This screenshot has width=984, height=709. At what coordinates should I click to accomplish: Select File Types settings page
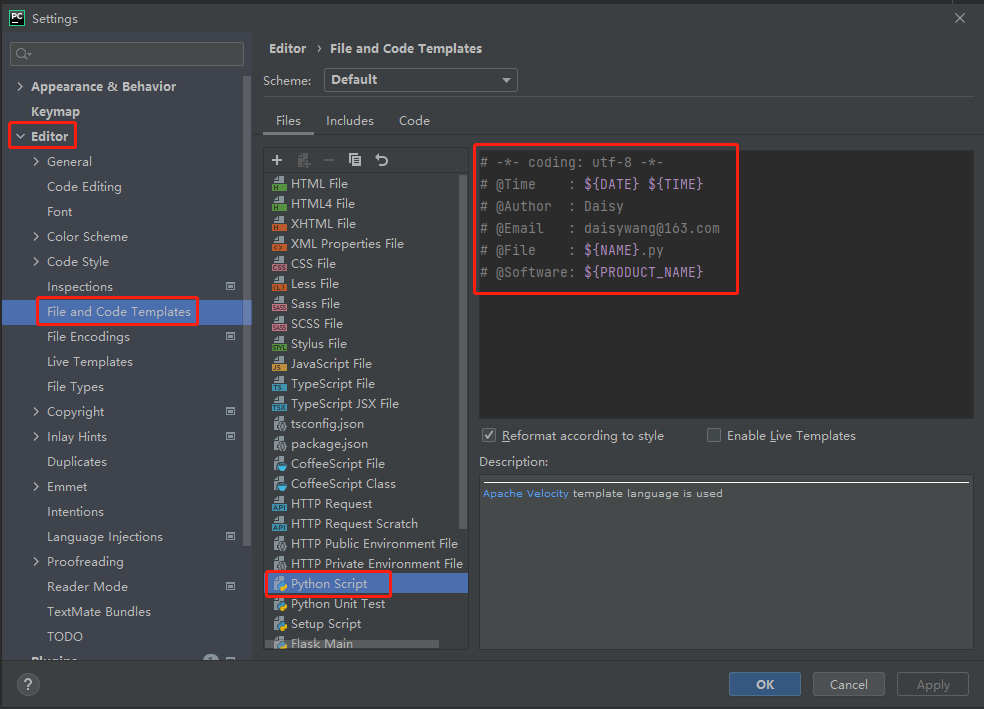click(x=75, y=387)
